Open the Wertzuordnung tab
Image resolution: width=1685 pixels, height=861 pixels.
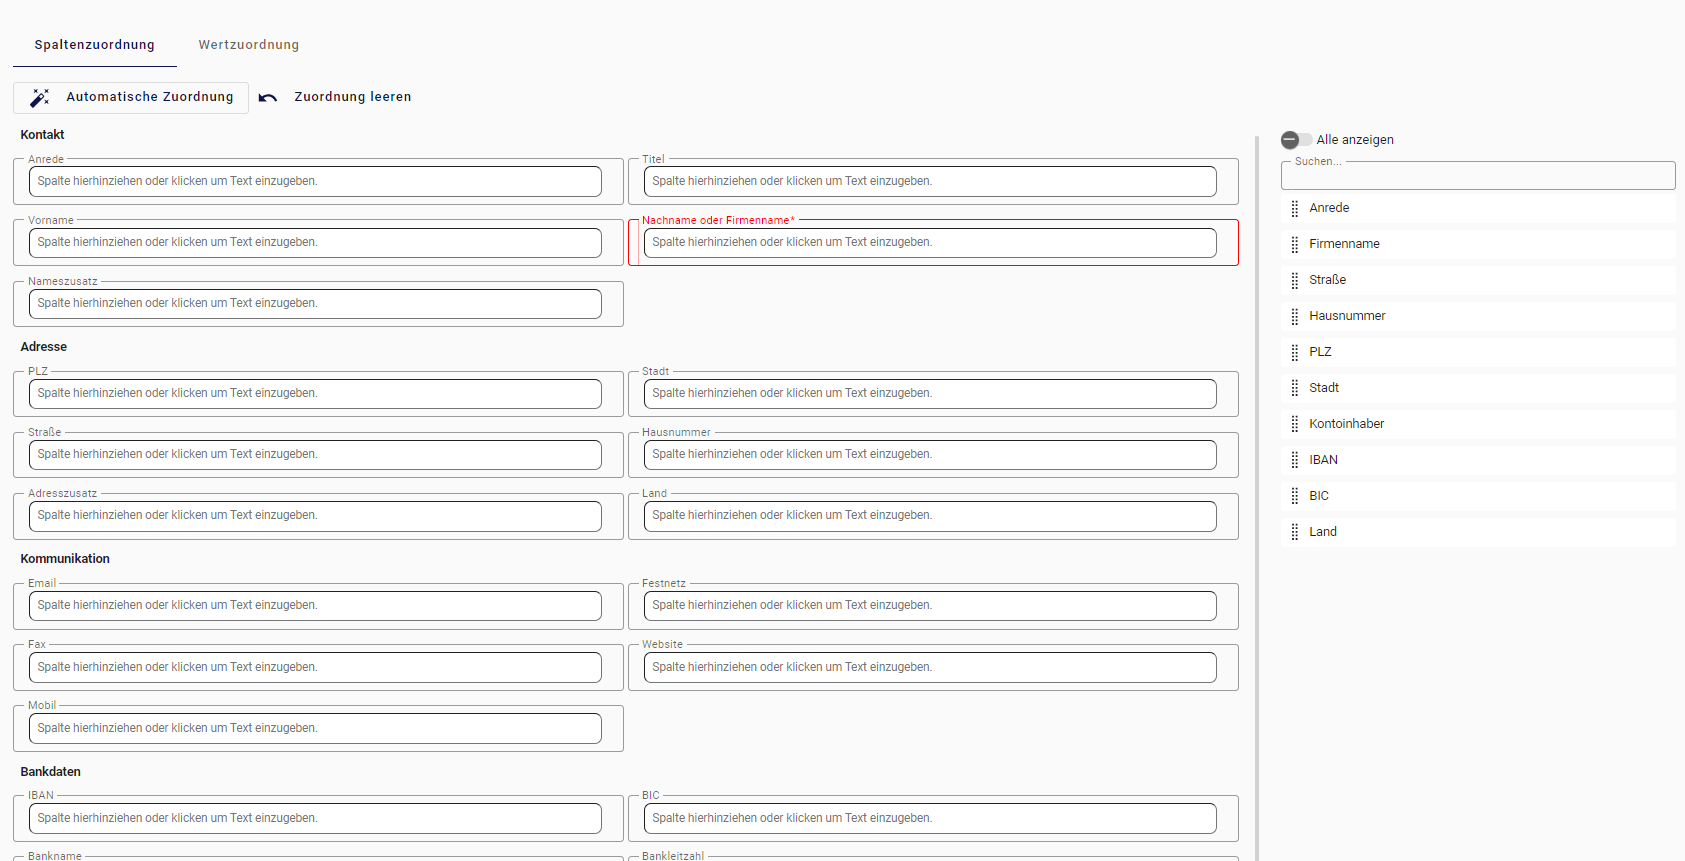click(x=249, y=45)
